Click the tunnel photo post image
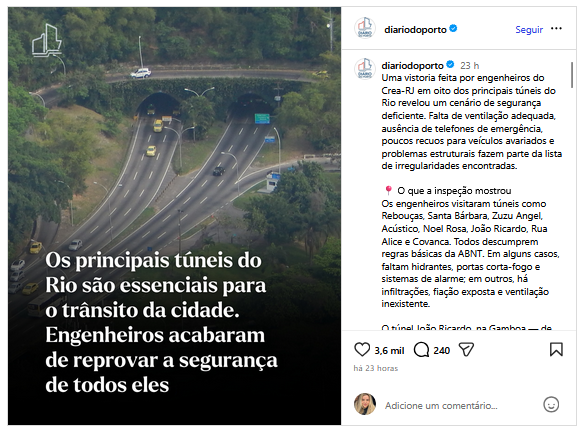This screenshot has height=436, width=586. coord(174,216)
